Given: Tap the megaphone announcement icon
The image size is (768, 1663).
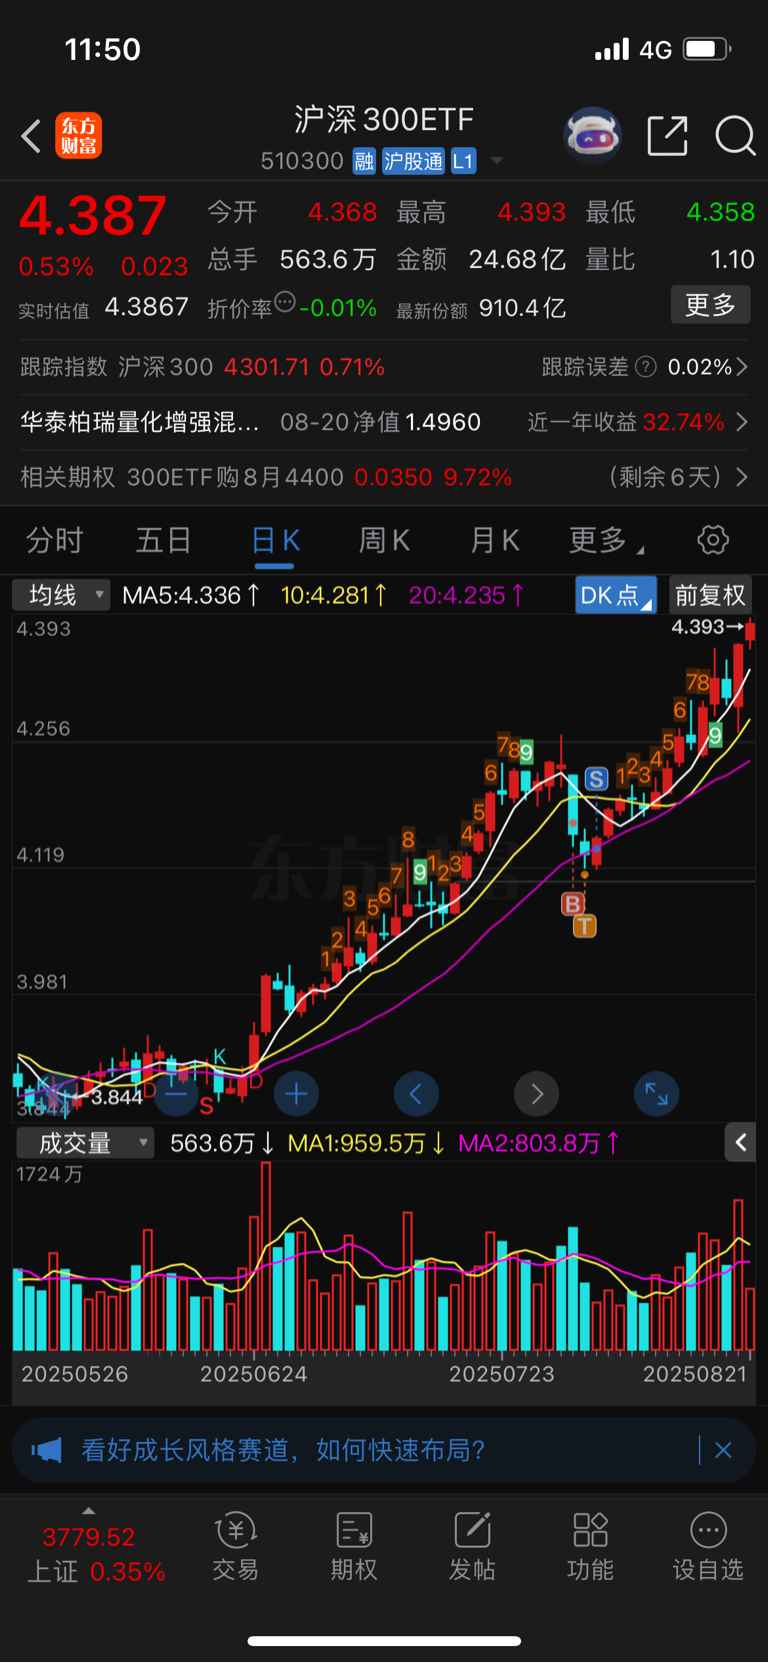Looking at the screenshot, I should 46,1450.
